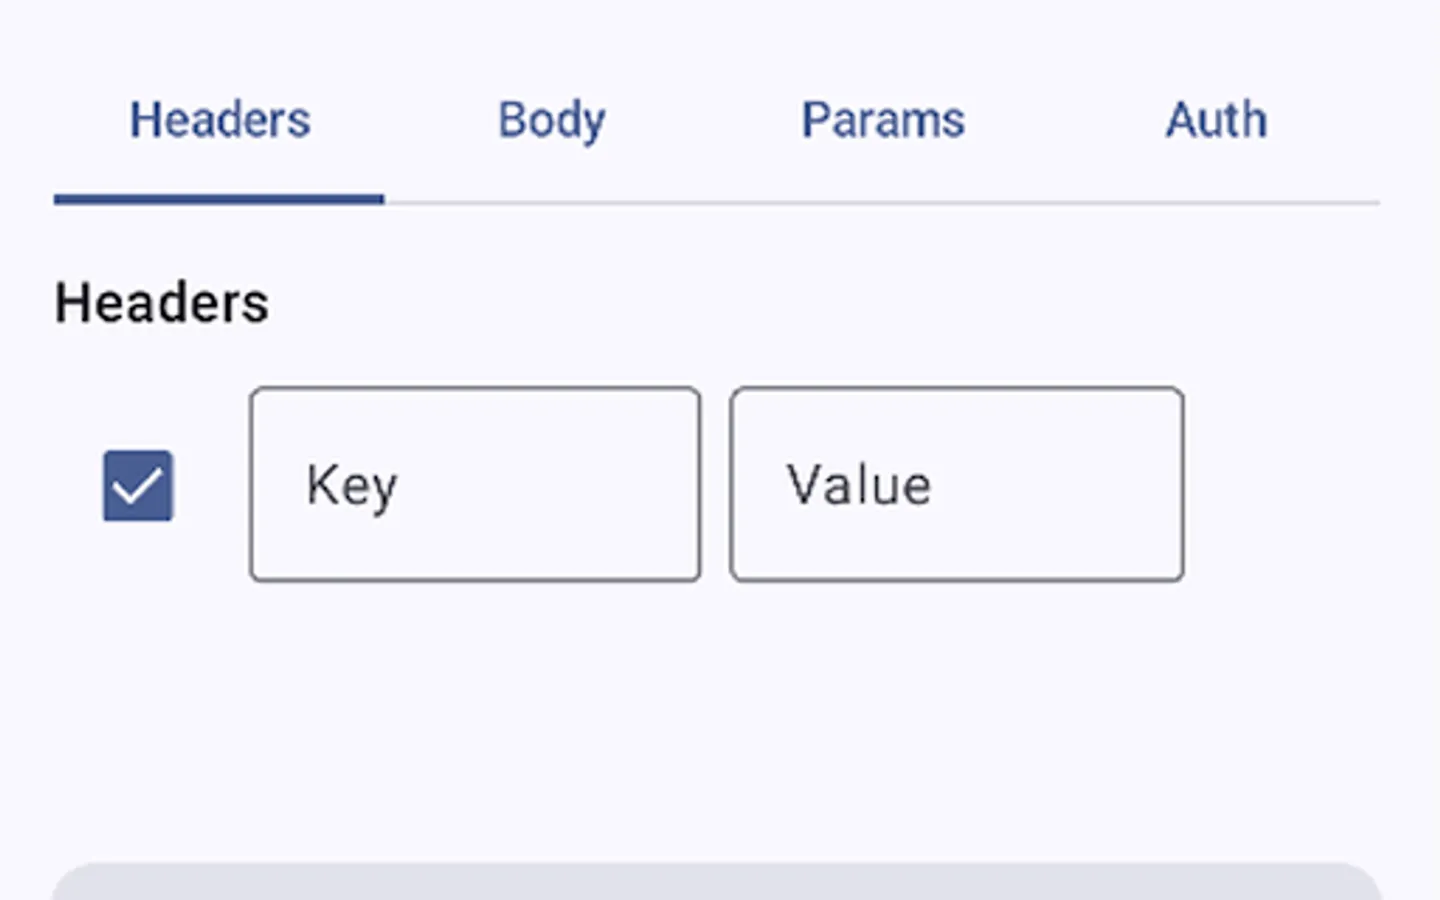View query parameters via Params tab
The height and width of the screenshot is (900, 1440).
(883, 121)
